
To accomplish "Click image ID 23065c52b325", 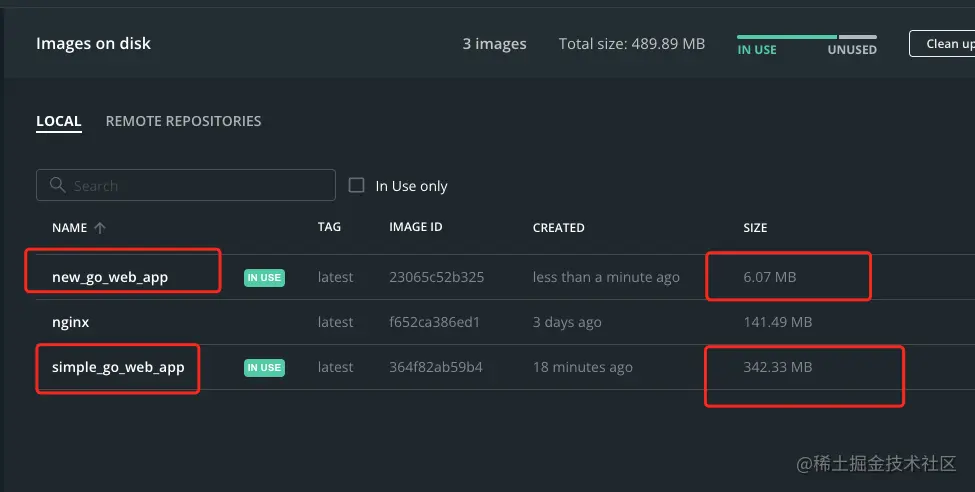I will coord(436,277).
